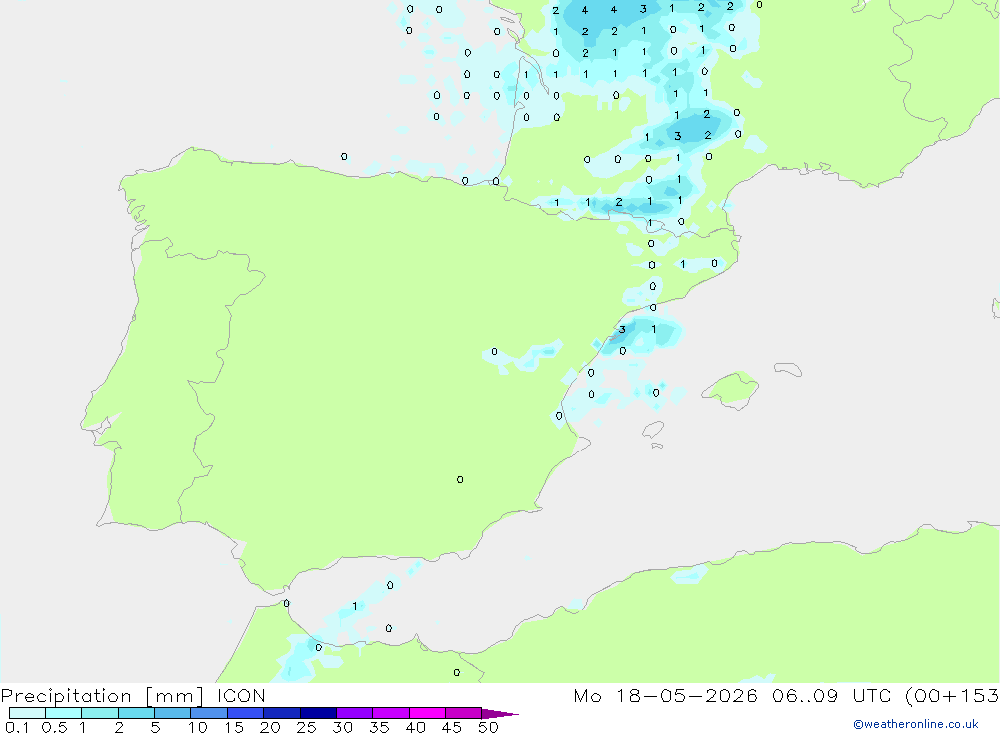1000x733 pixels.
Task: Click the '35' legend scale label
Action: pos(379,727)
